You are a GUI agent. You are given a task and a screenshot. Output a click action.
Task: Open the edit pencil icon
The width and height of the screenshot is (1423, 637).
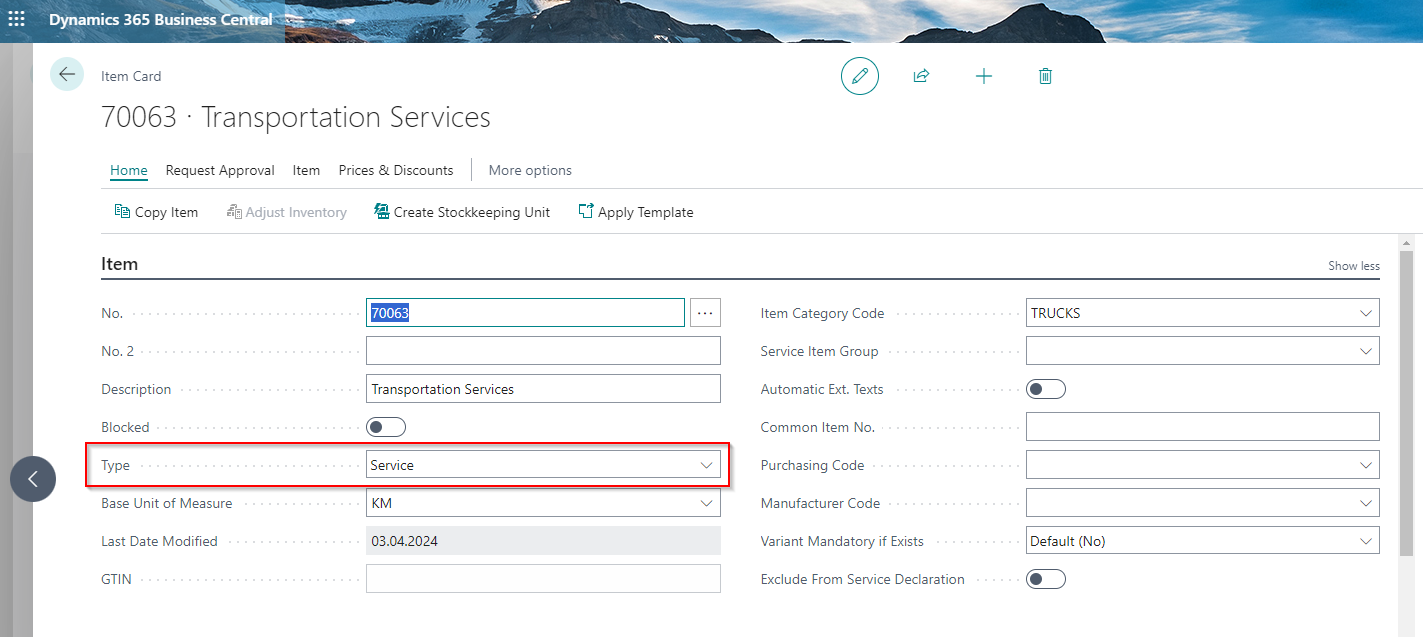tap(860, 76)
